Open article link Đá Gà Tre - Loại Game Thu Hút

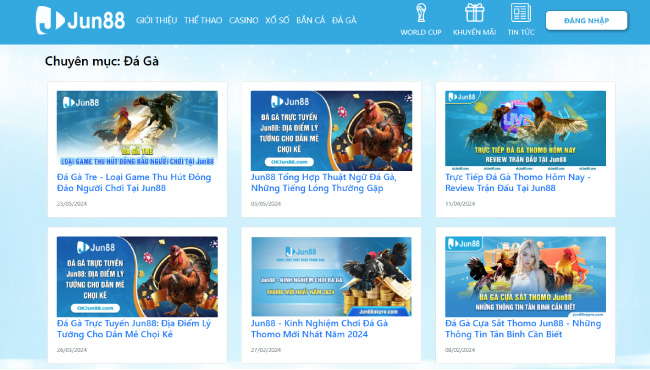coord(134,182)
